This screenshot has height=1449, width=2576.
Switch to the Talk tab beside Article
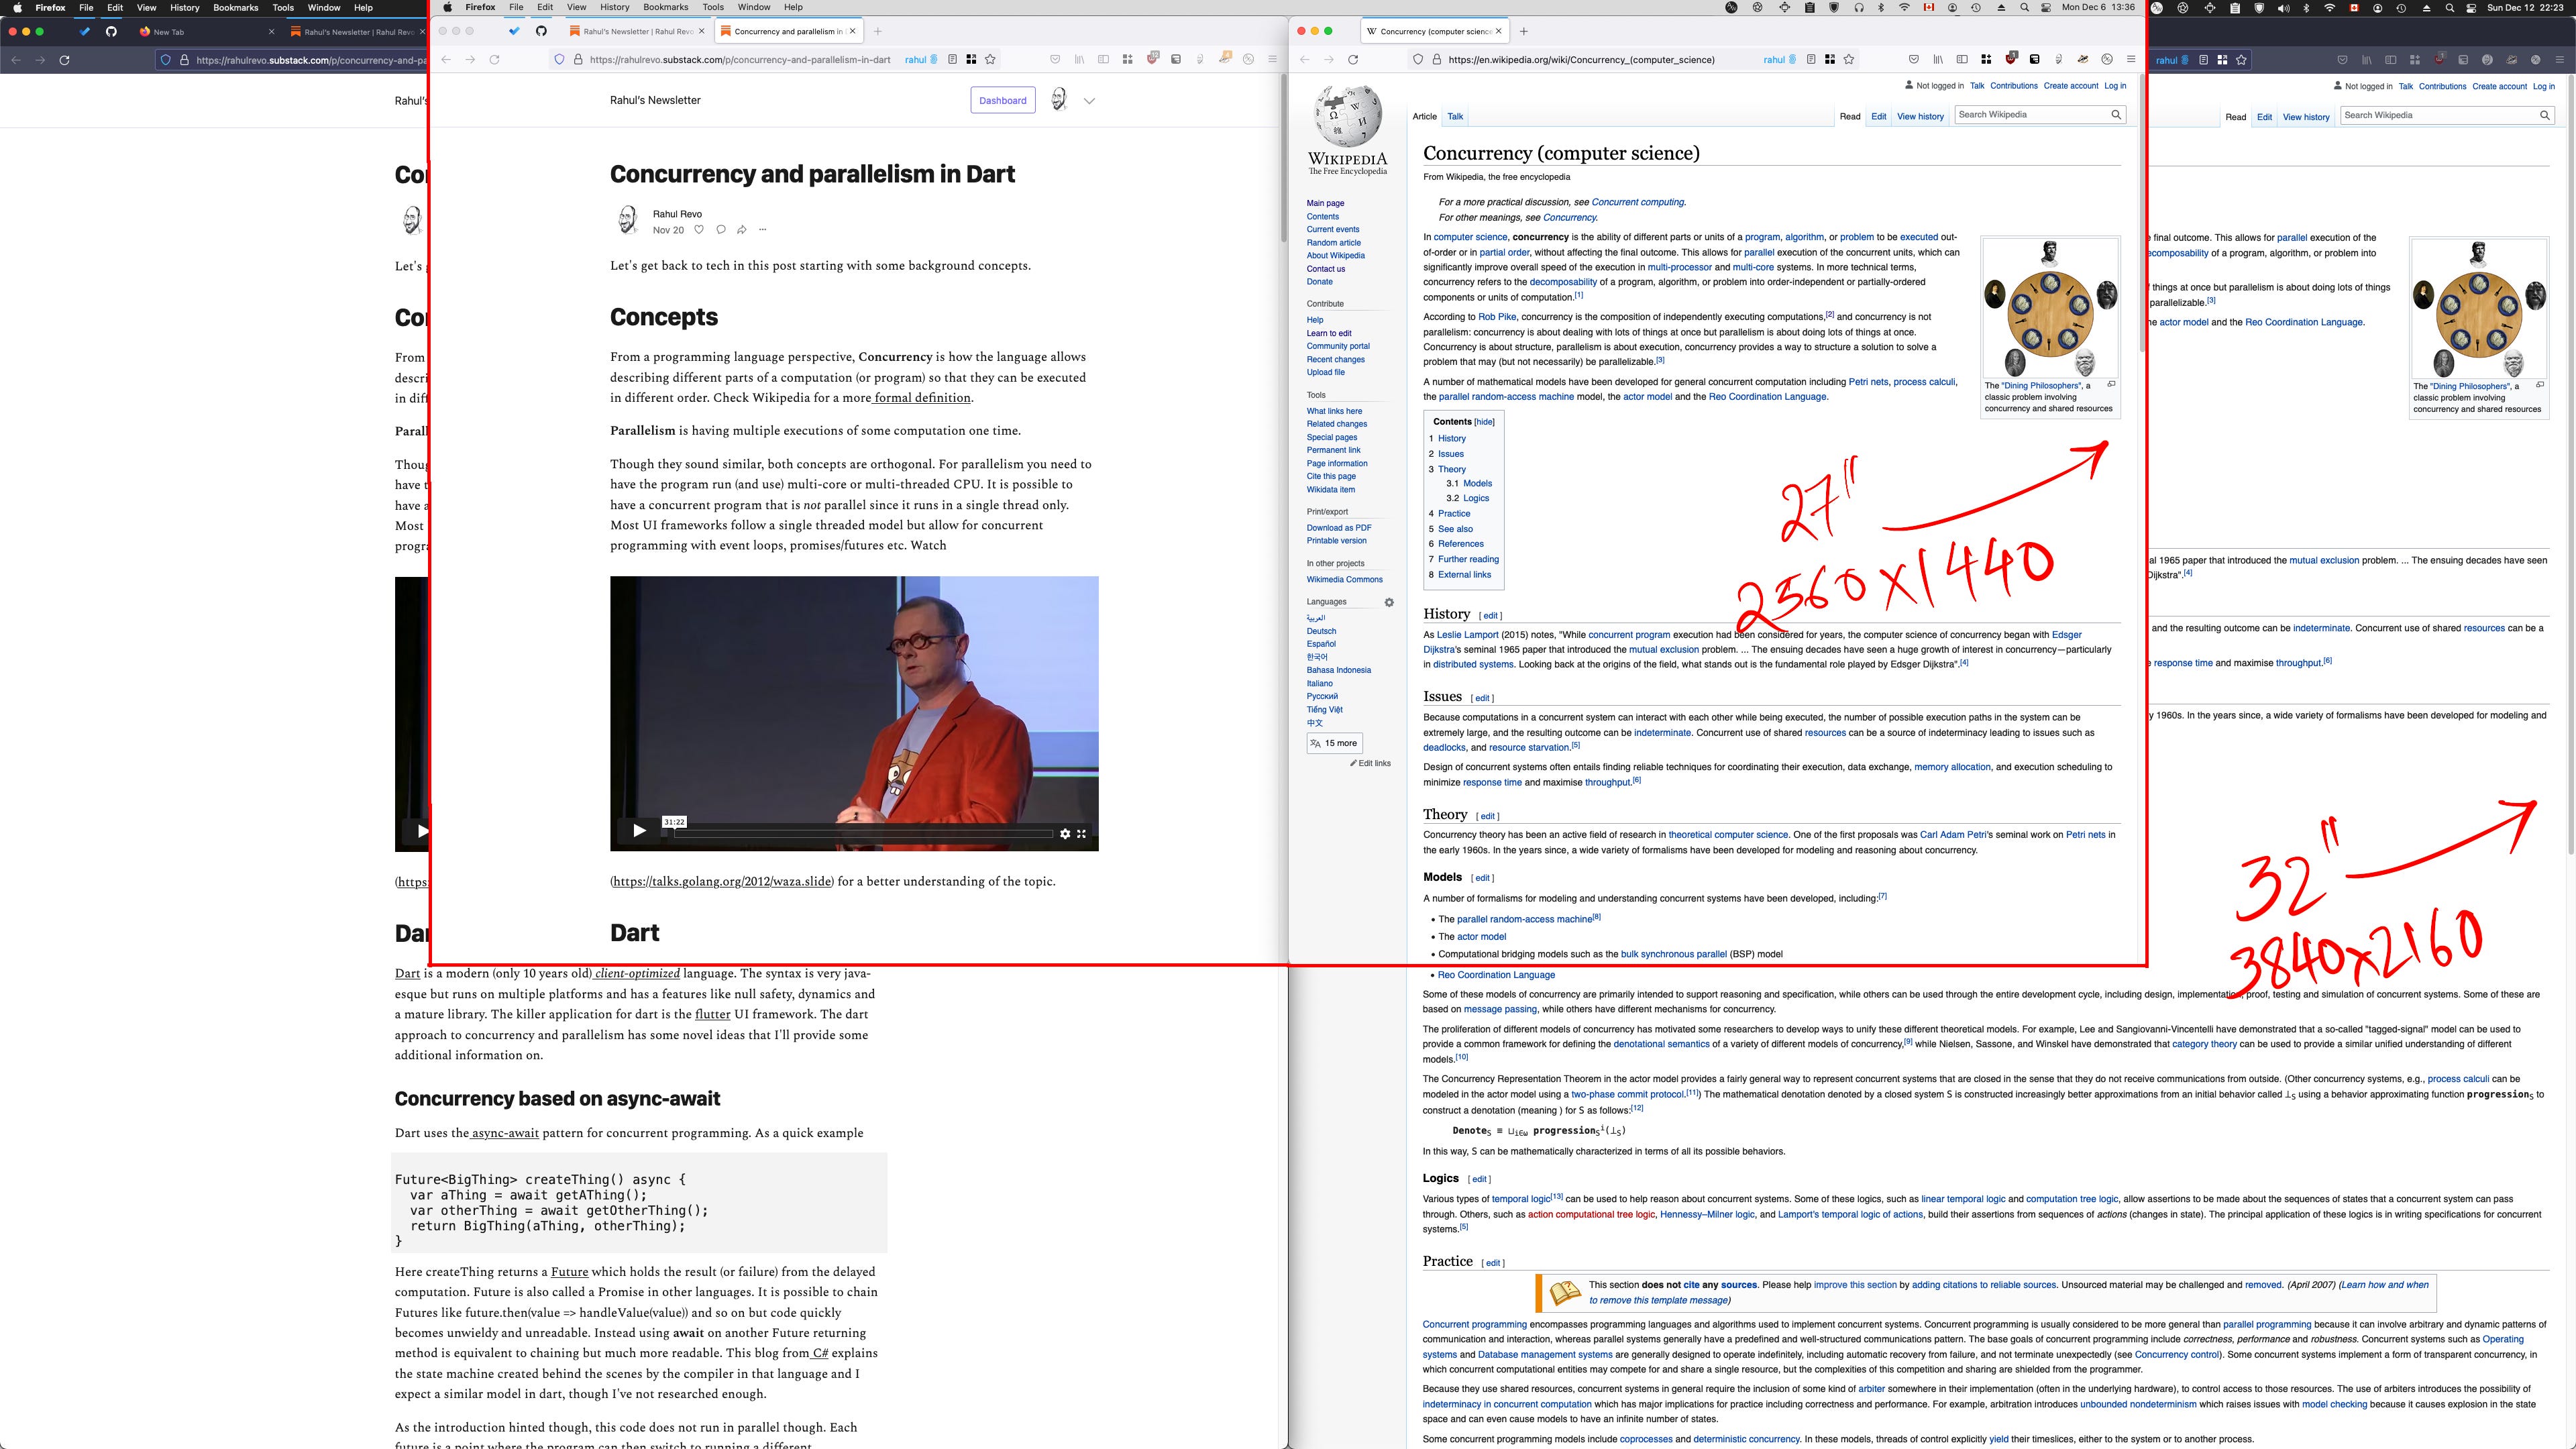pos(1455,117)
